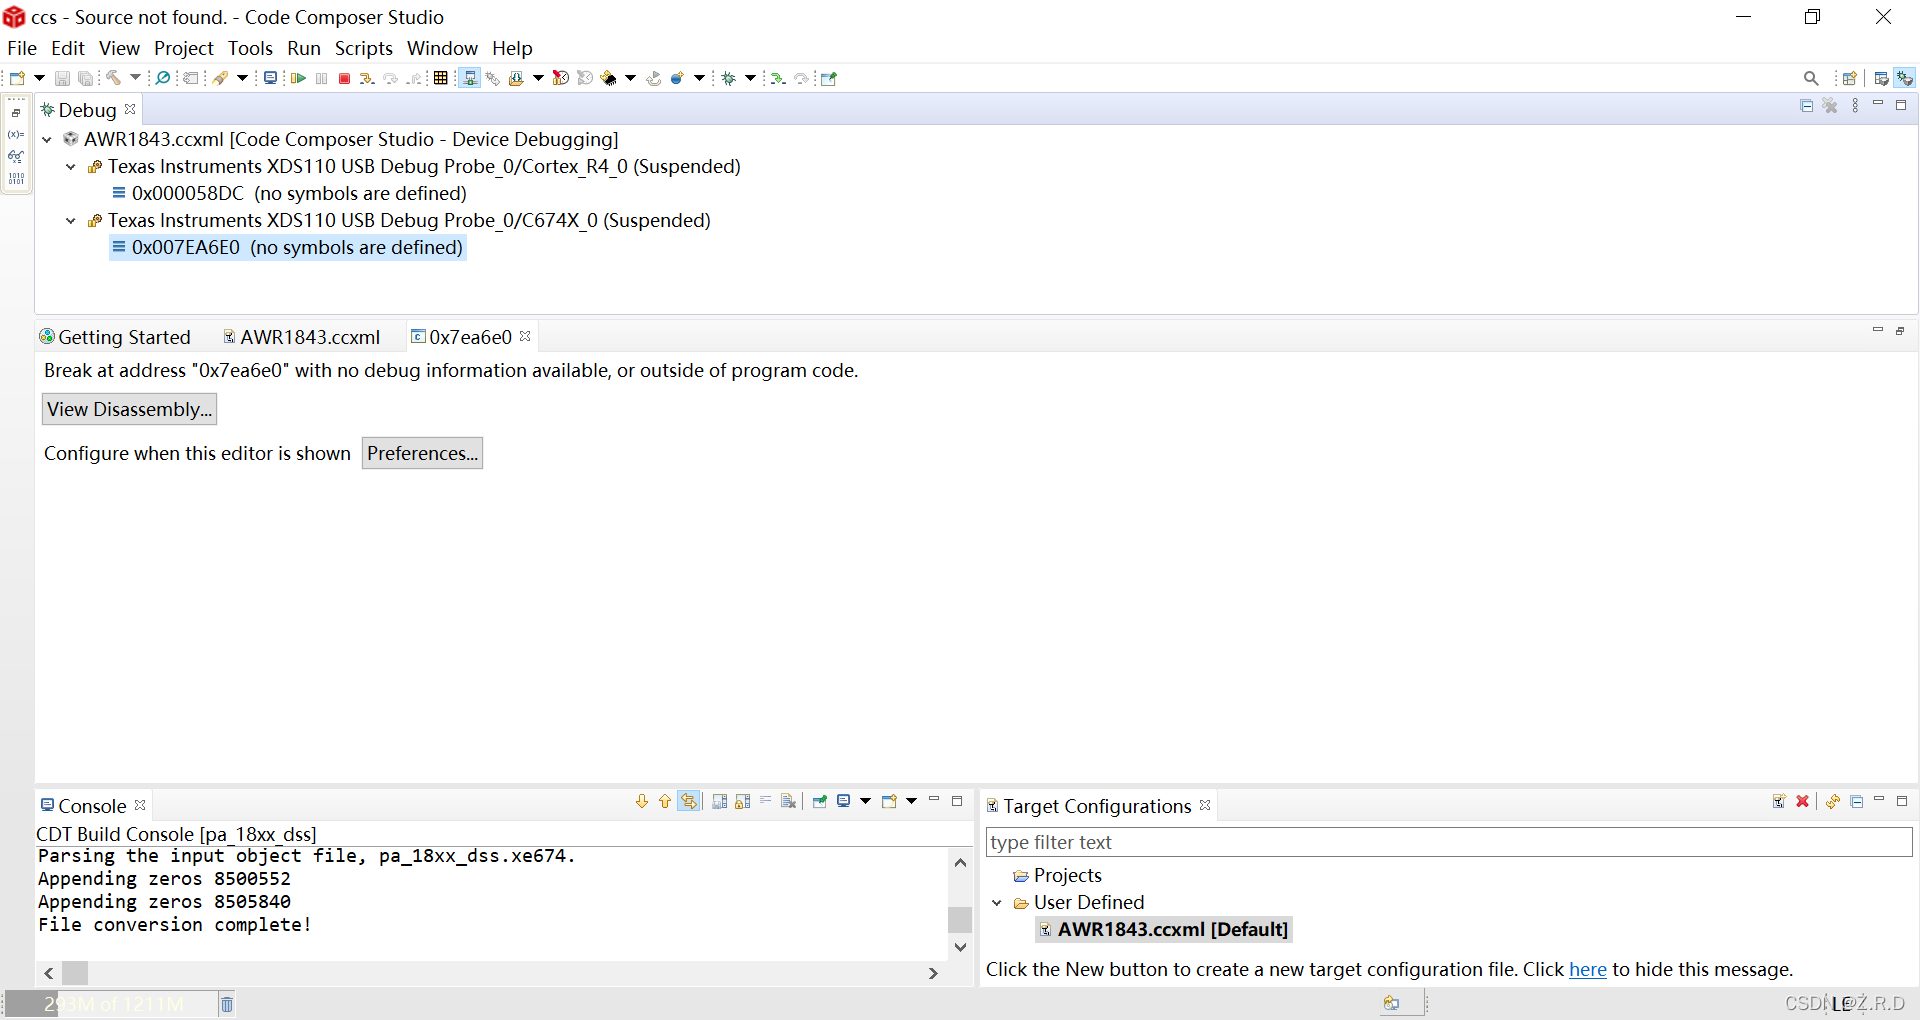The width and height of the screenshot is (1920, 1020).
Task: Click the console vertical scrollbar thumb
Action: (960, 919)
